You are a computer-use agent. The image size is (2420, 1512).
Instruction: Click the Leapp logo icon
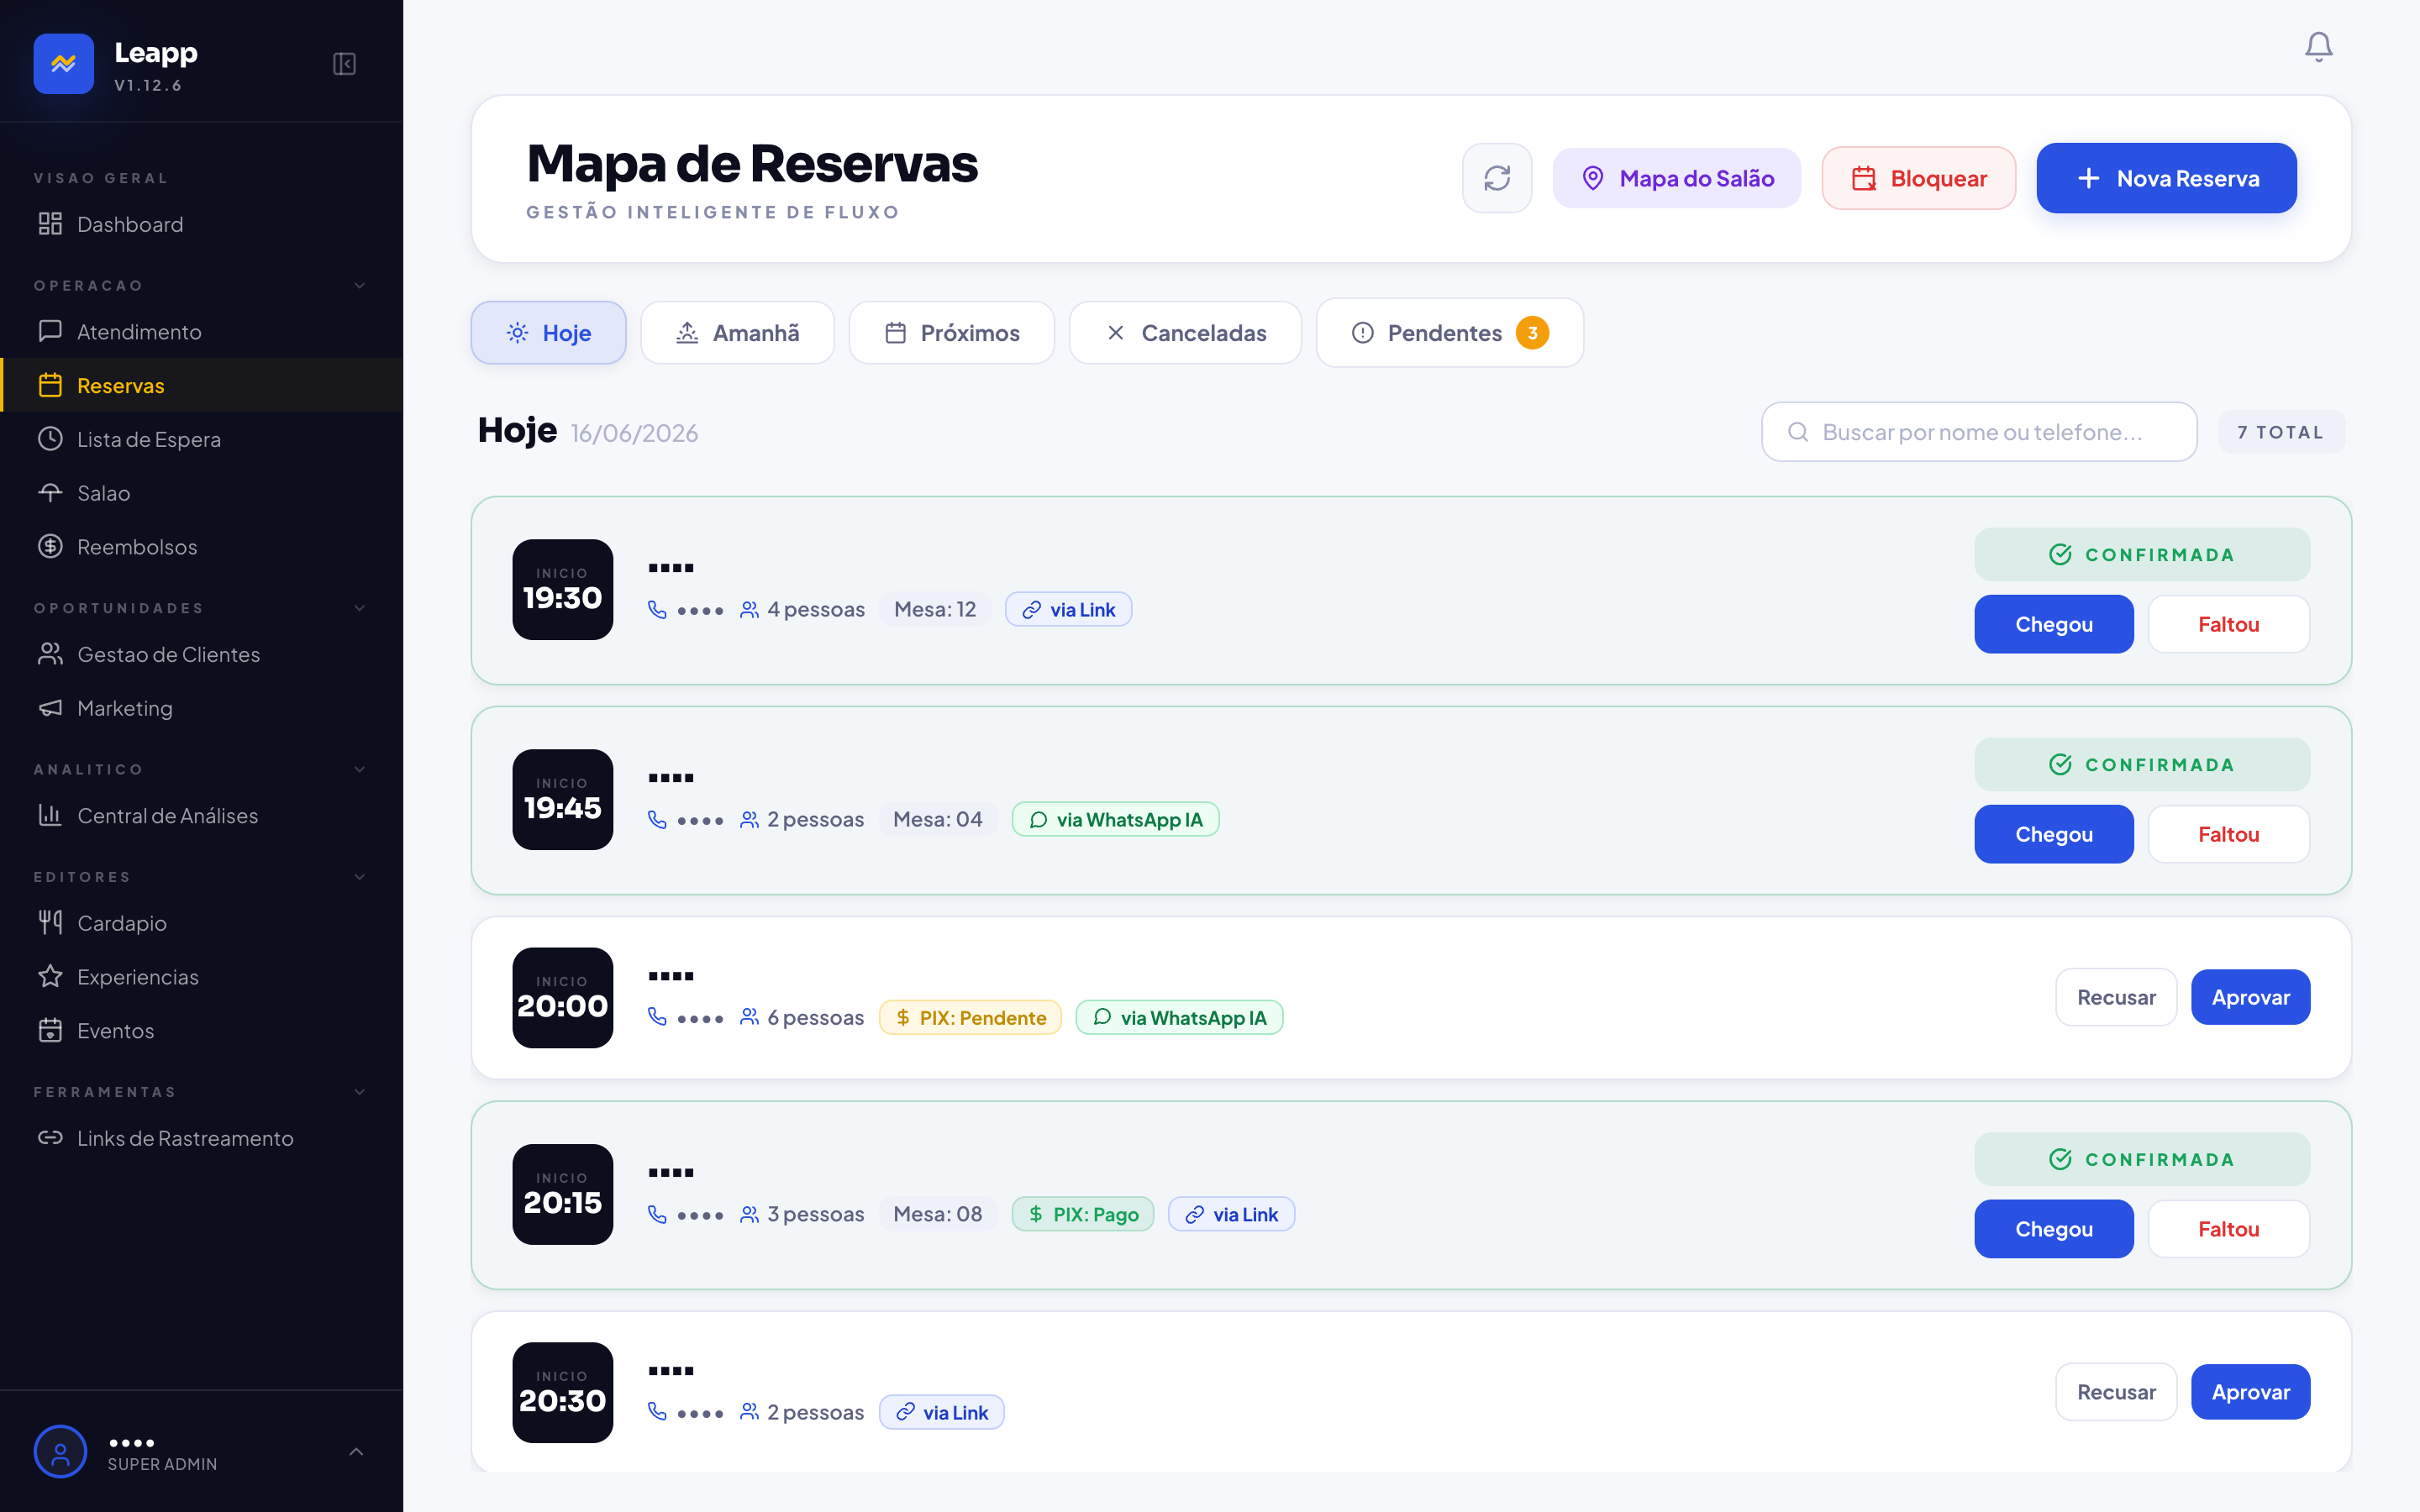(x=63, y=64)
